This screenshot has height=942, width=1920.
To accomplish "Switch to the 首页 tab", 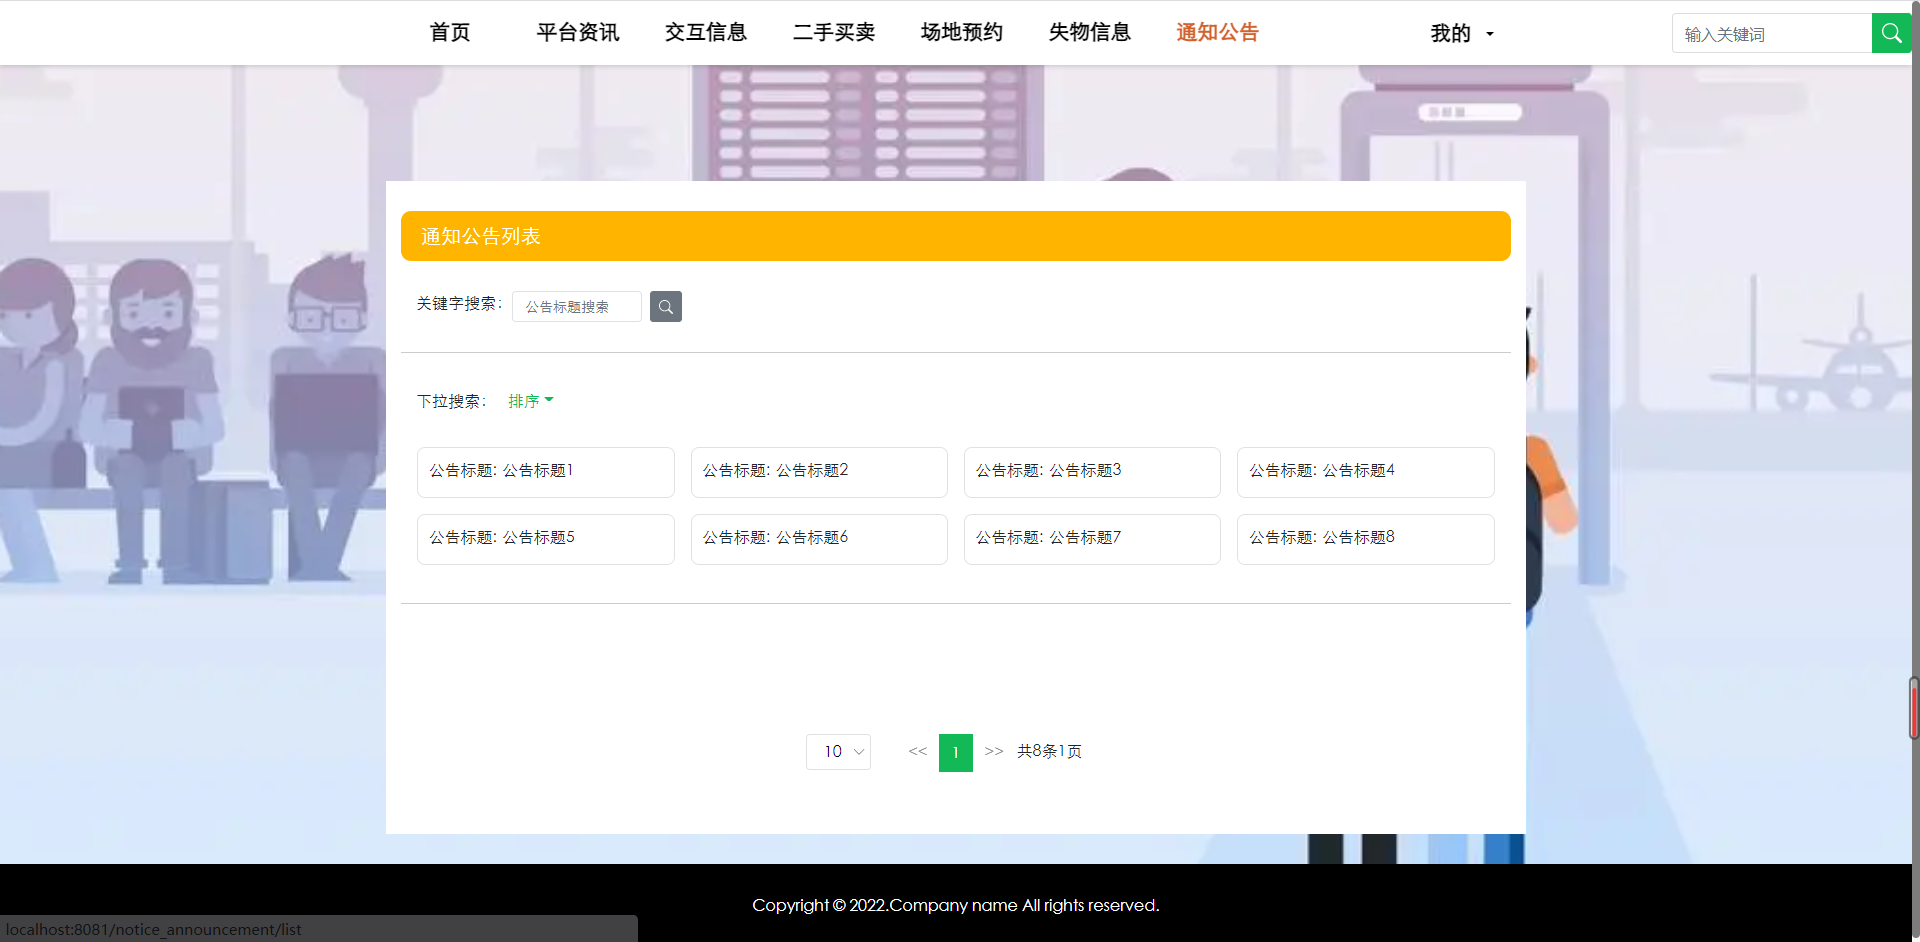I will (x=448, y=32).
